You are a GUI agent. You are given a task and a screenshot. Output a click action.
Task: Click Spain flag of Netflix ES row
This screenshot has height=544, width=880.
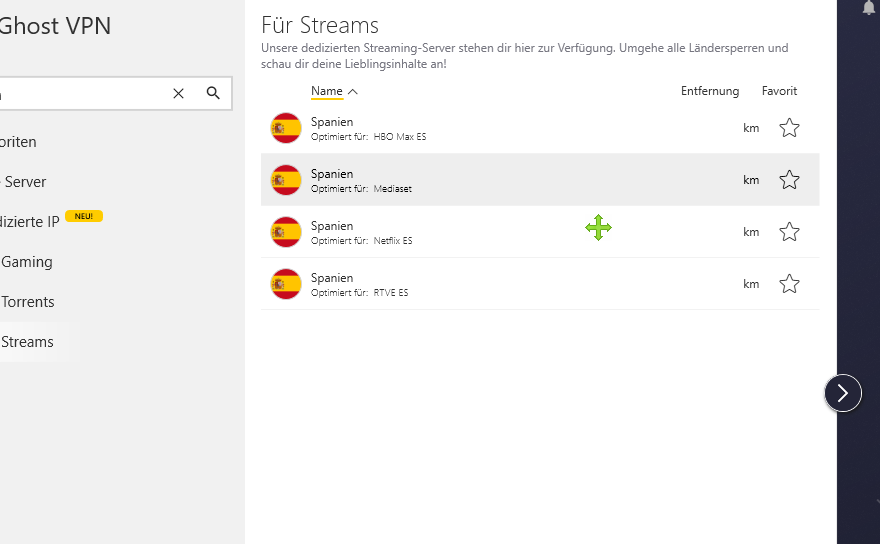286,232
